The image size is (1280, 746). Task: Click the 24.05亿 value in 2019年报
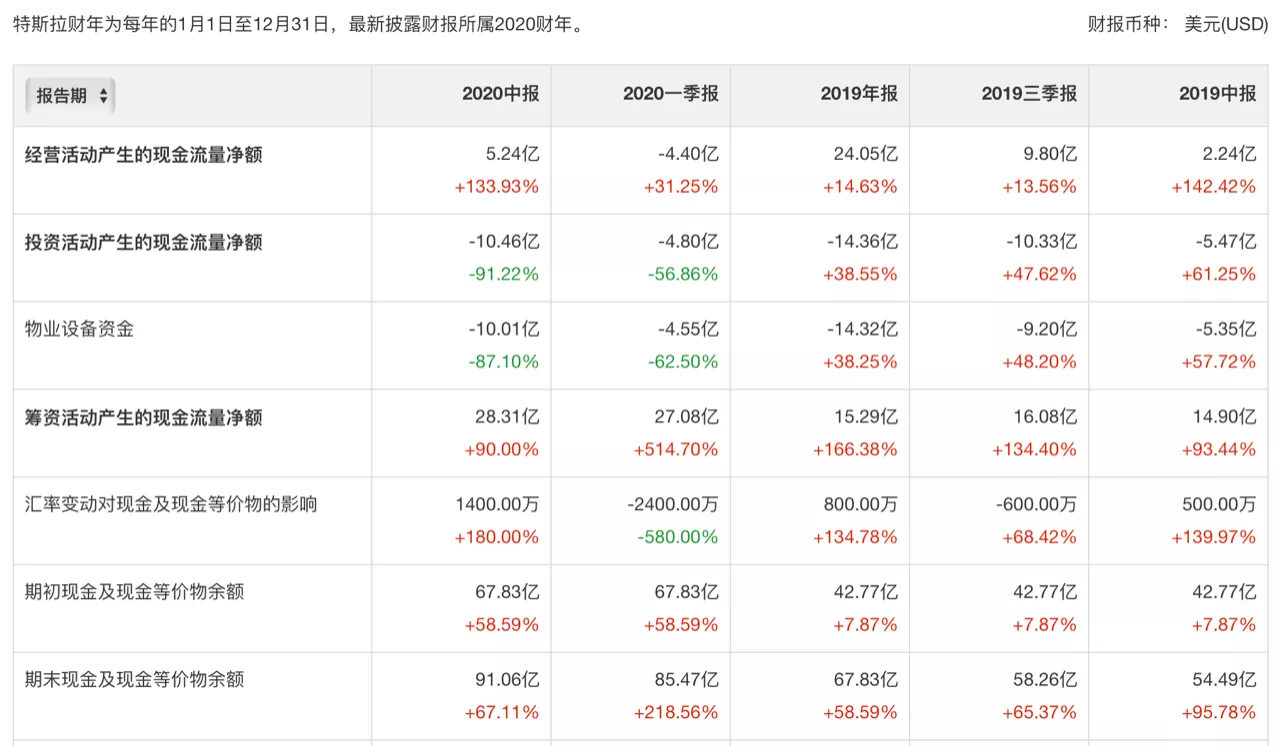click(866, 154)
